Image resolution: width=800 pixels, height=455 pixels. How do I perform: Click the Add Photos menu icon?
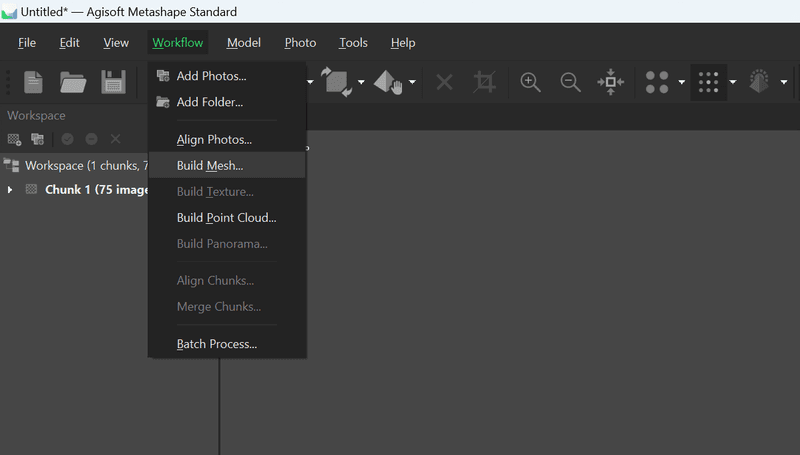tap(163, 76)
